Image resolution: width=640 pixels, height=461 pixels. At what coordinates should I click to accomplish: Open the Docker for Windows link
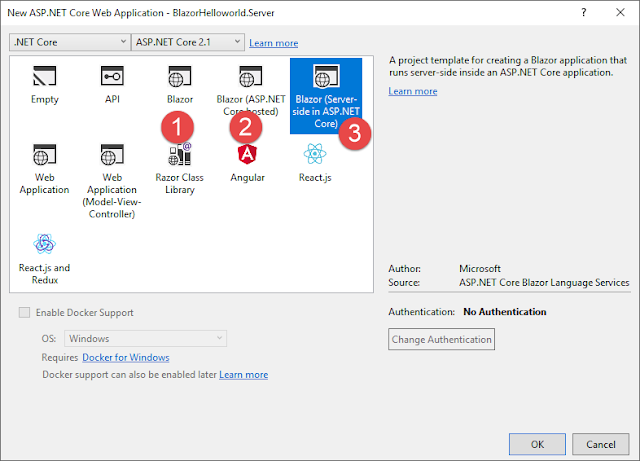pos(126,358)
